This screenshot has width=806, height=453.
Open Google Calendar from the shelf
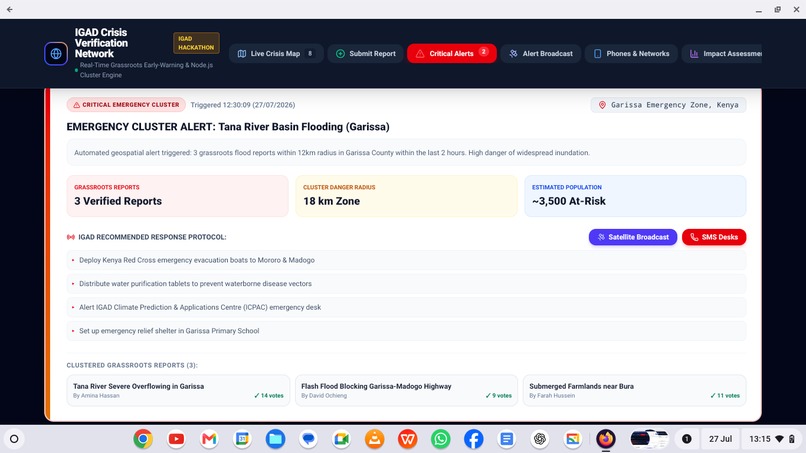[242, 439]
